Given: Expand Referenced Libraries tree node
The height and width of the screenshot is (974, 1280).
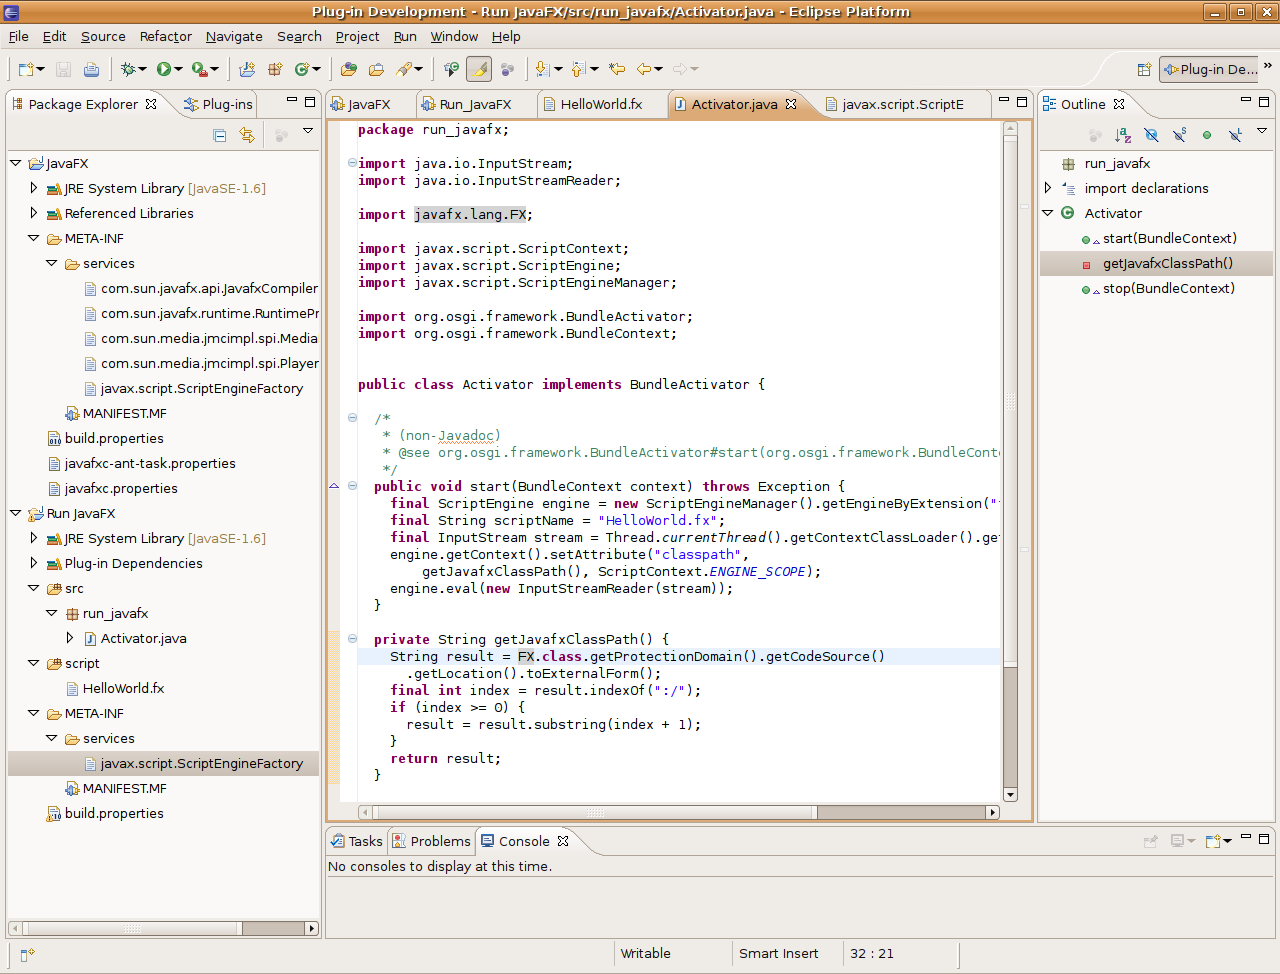Looking at the screenshot, I should pyautogui.click(x=34, y=213).
